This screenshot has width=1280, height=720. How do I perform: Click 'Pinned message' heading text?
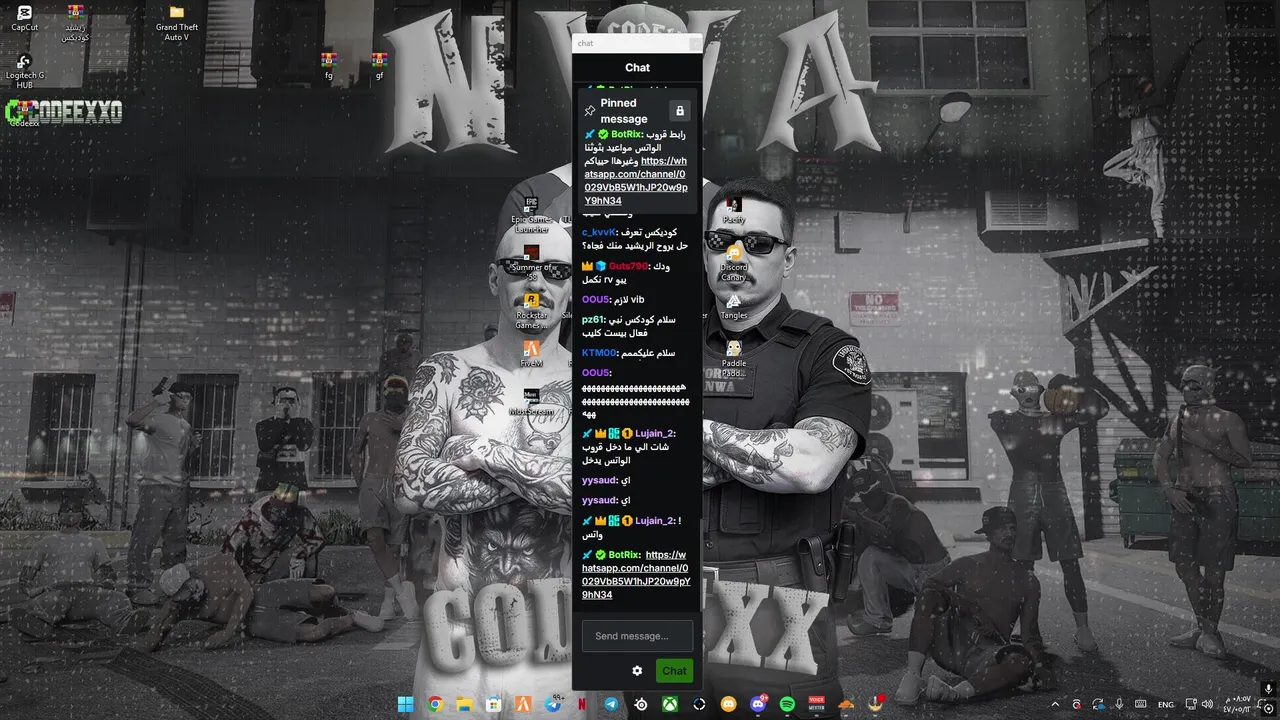624,111
